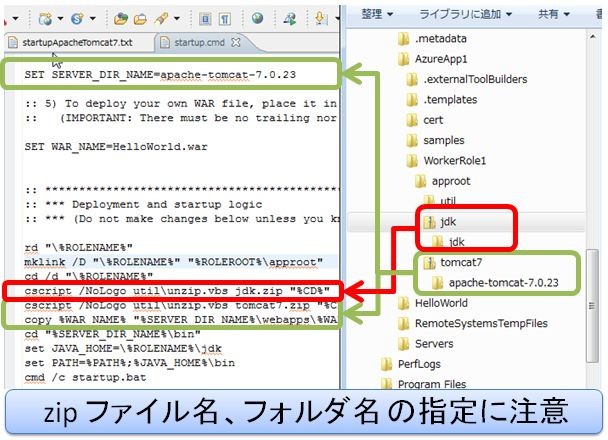Select the apache-tomcat-7.0.23 folder
The width and height of the screenshot is (608, 440).
pyautogui.click(x=504, y=283)
